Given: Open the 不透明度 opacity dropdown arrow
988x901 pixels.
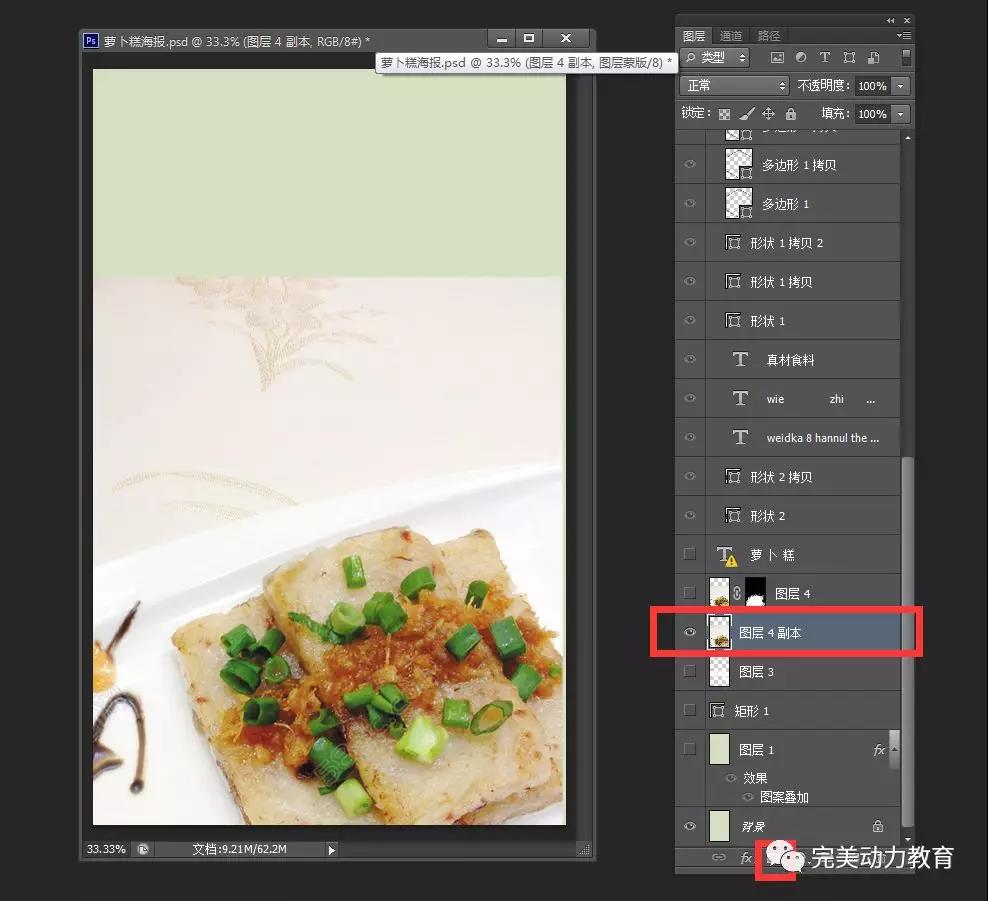Looking at the screenshot, I should (901, 86).
